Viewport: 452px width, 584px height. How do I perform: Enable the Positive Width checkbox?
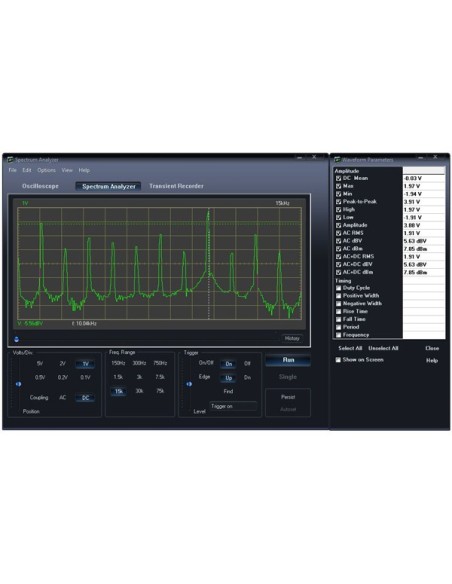click(x=338, y=296)
